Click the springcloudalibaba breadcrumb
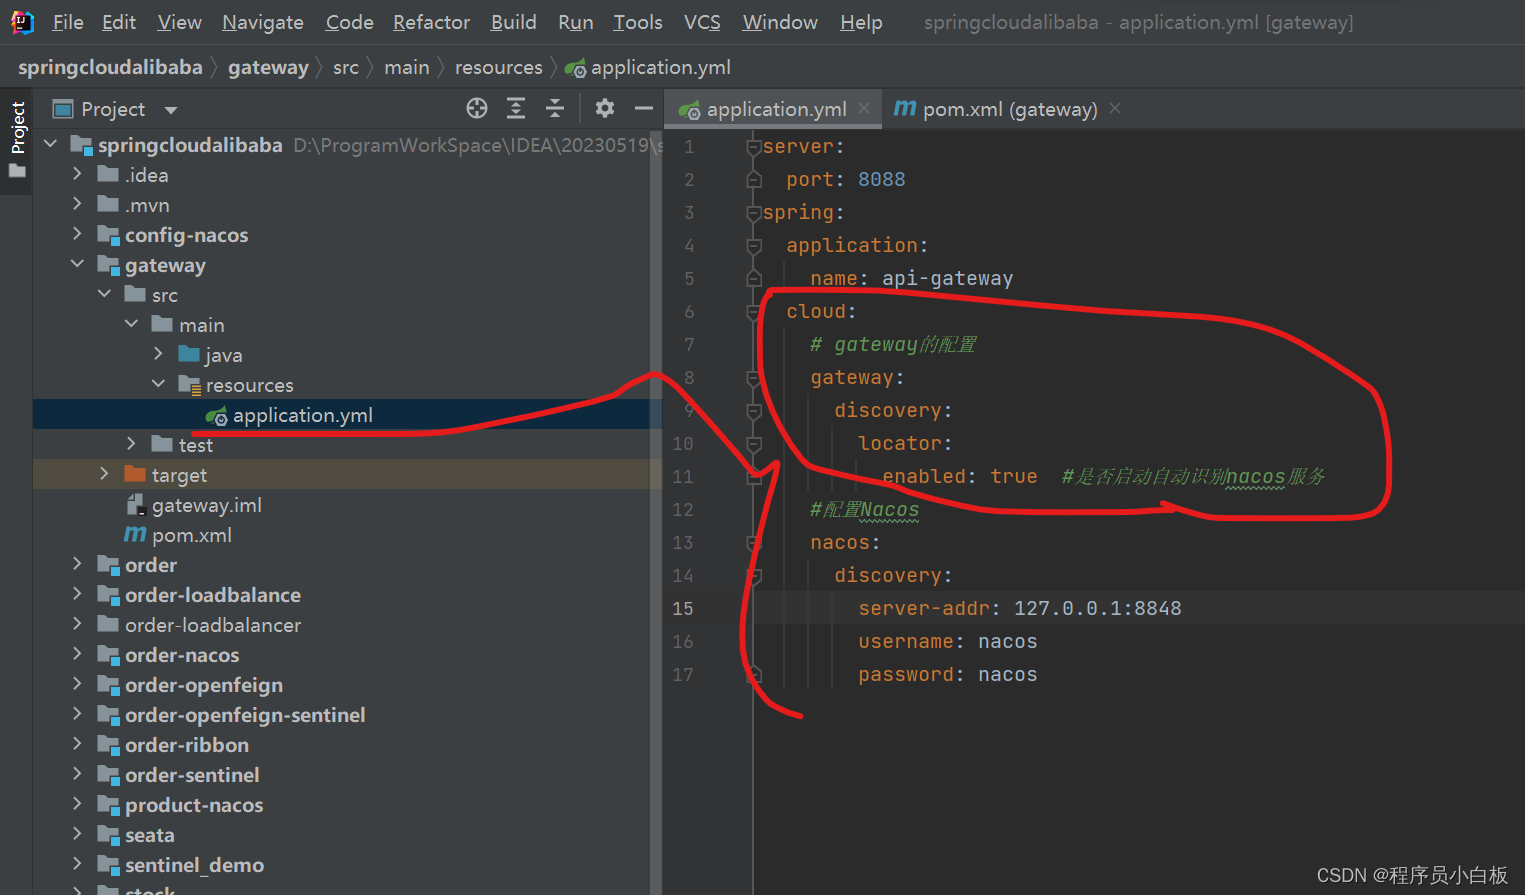 pyautogui.click(x=110, y=67)
